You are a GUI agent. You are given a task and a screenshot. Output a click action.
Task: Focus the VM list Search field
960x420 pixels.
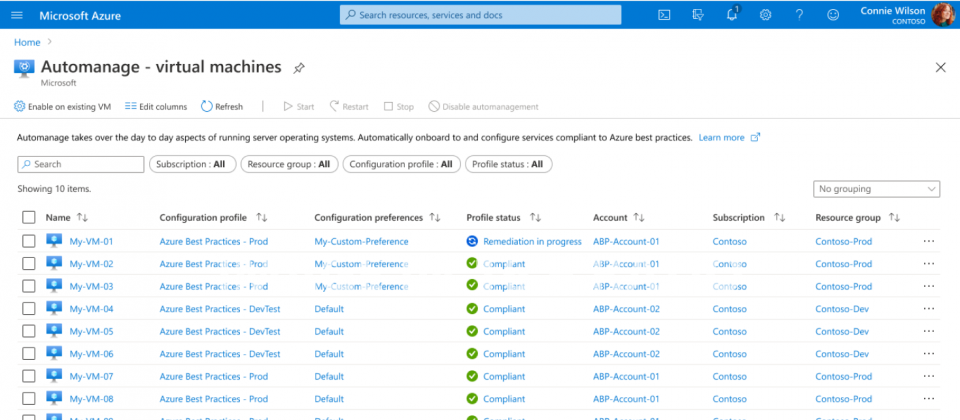click(81, 164)
